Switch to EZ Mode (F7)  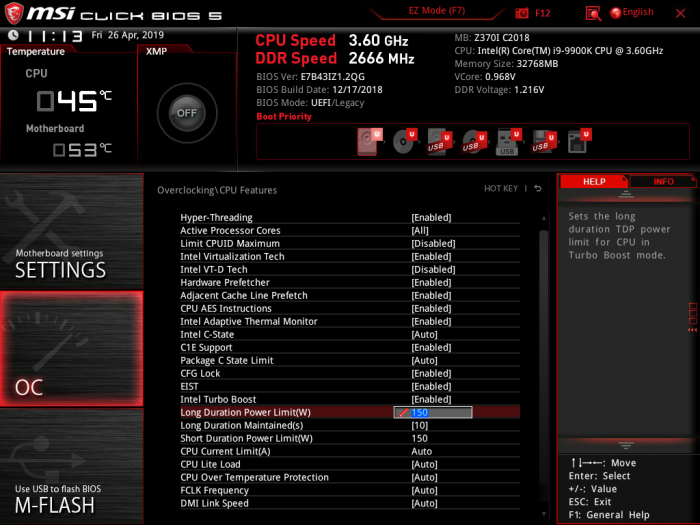click(437, 11)
